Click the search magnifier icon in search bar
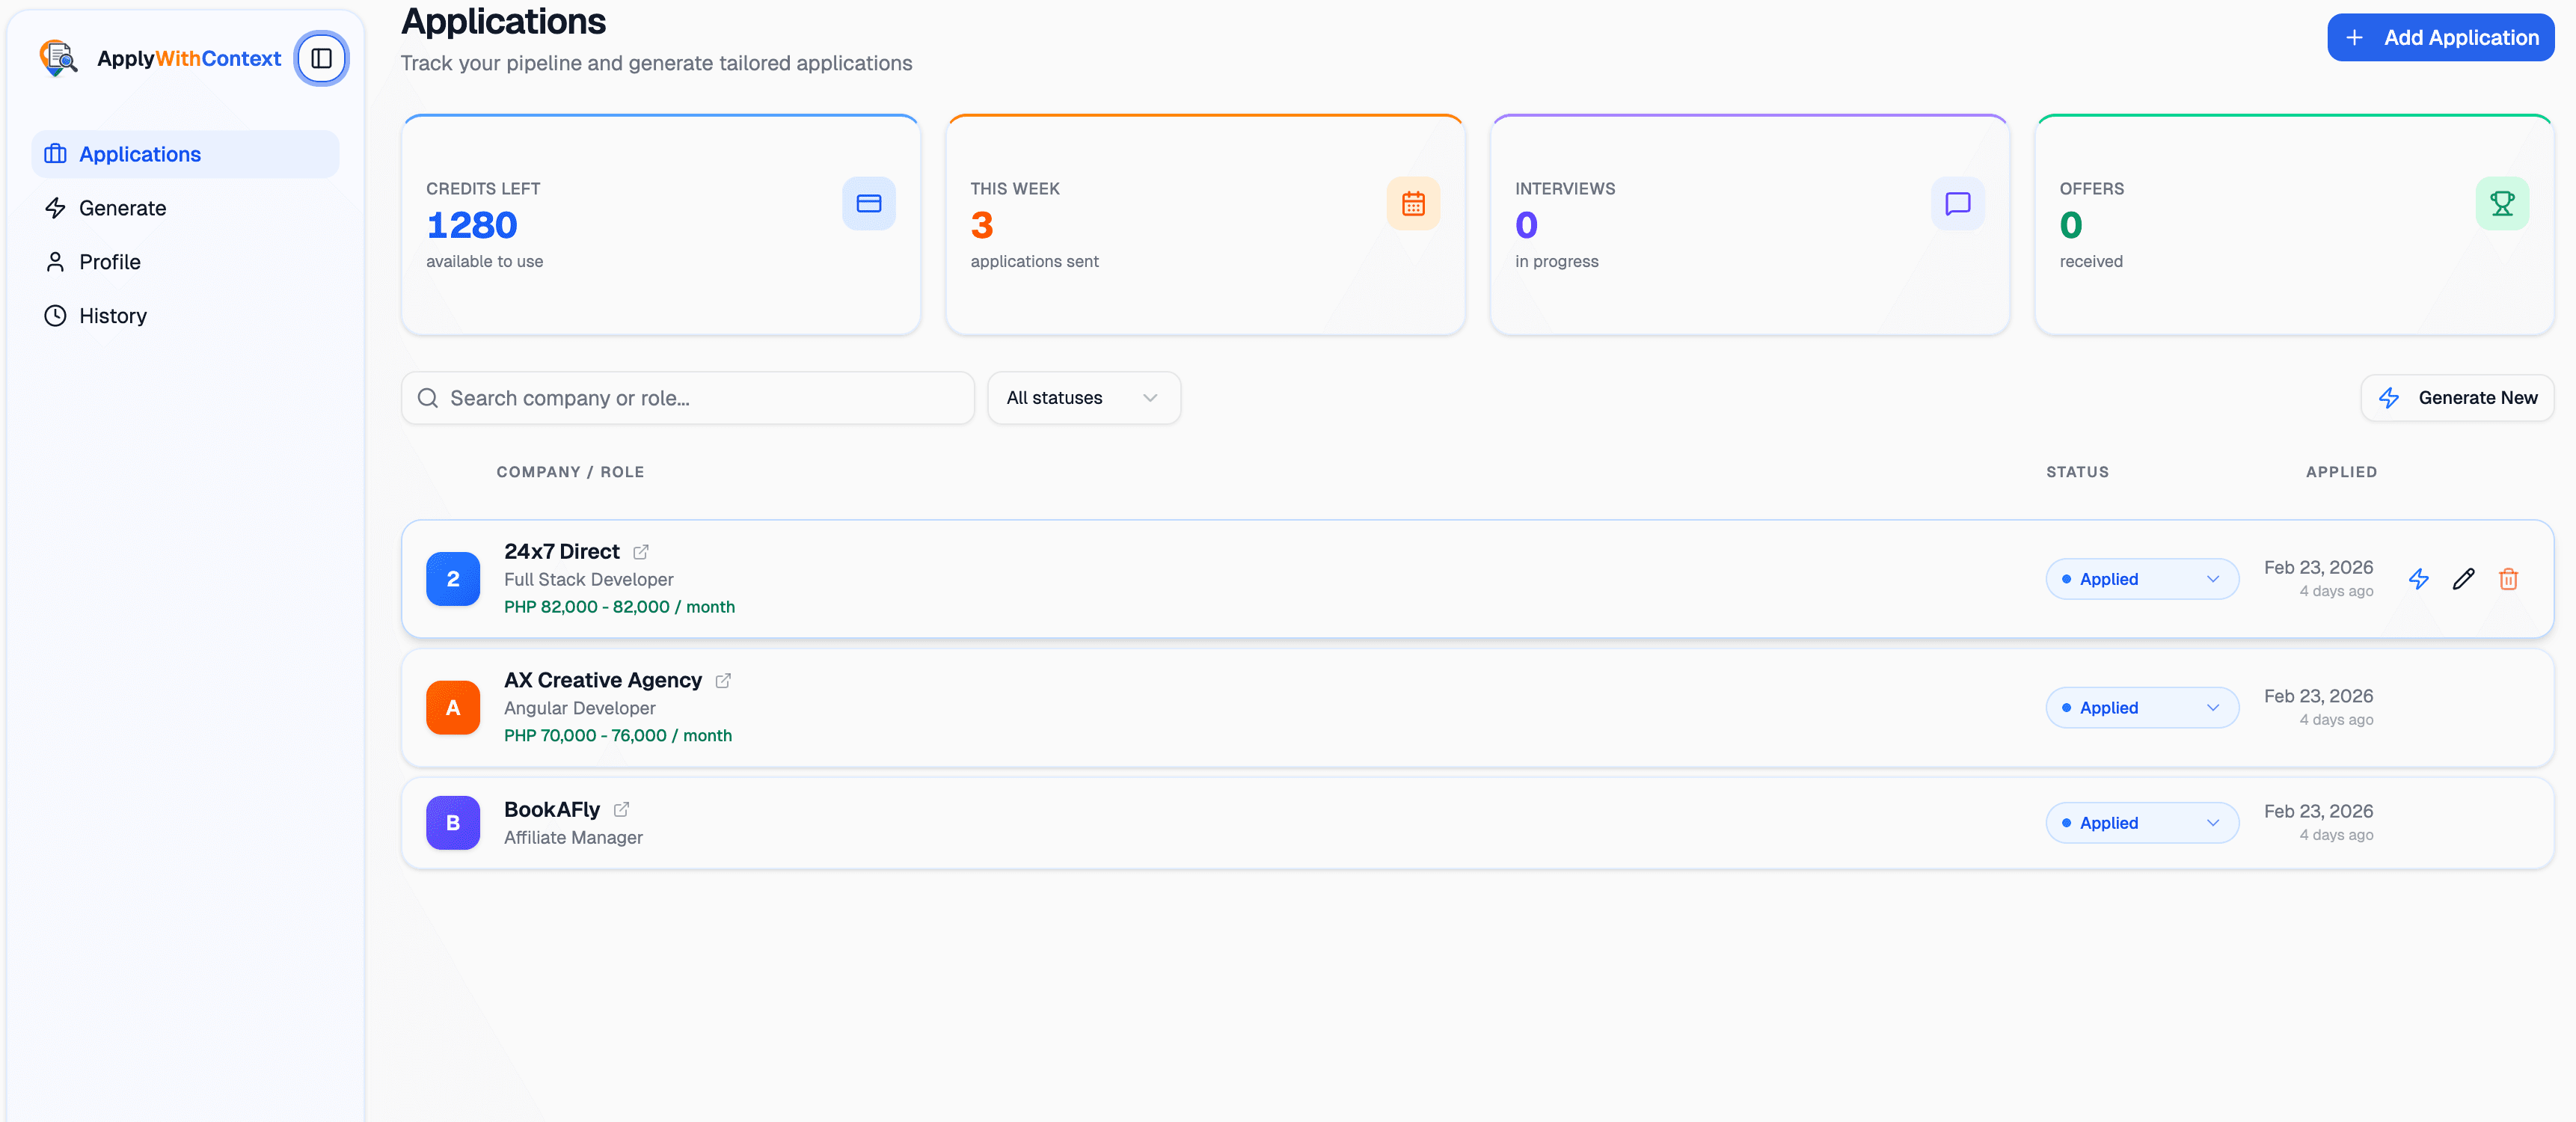The height and width of the screenshot is (1122, 2576). click(x=428, y=398)
